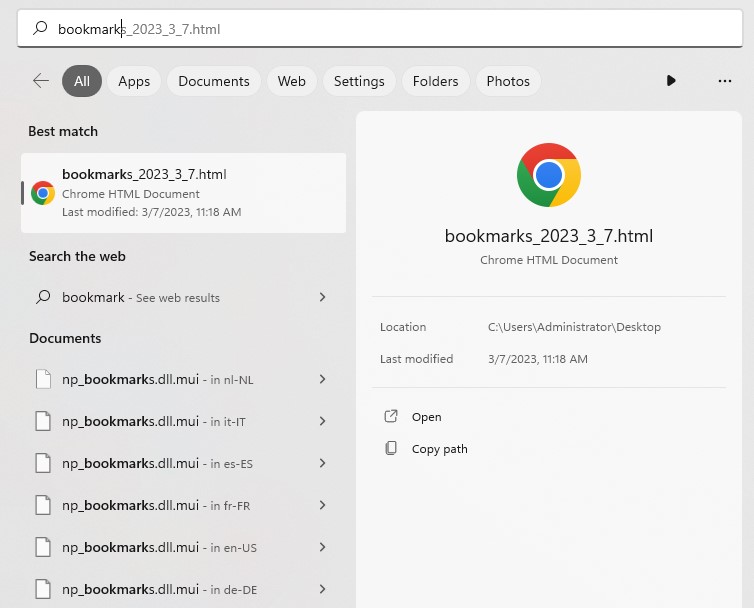754x608 pixels.
Task: Switch to the Folders filter tab
Action: (435, 81)
